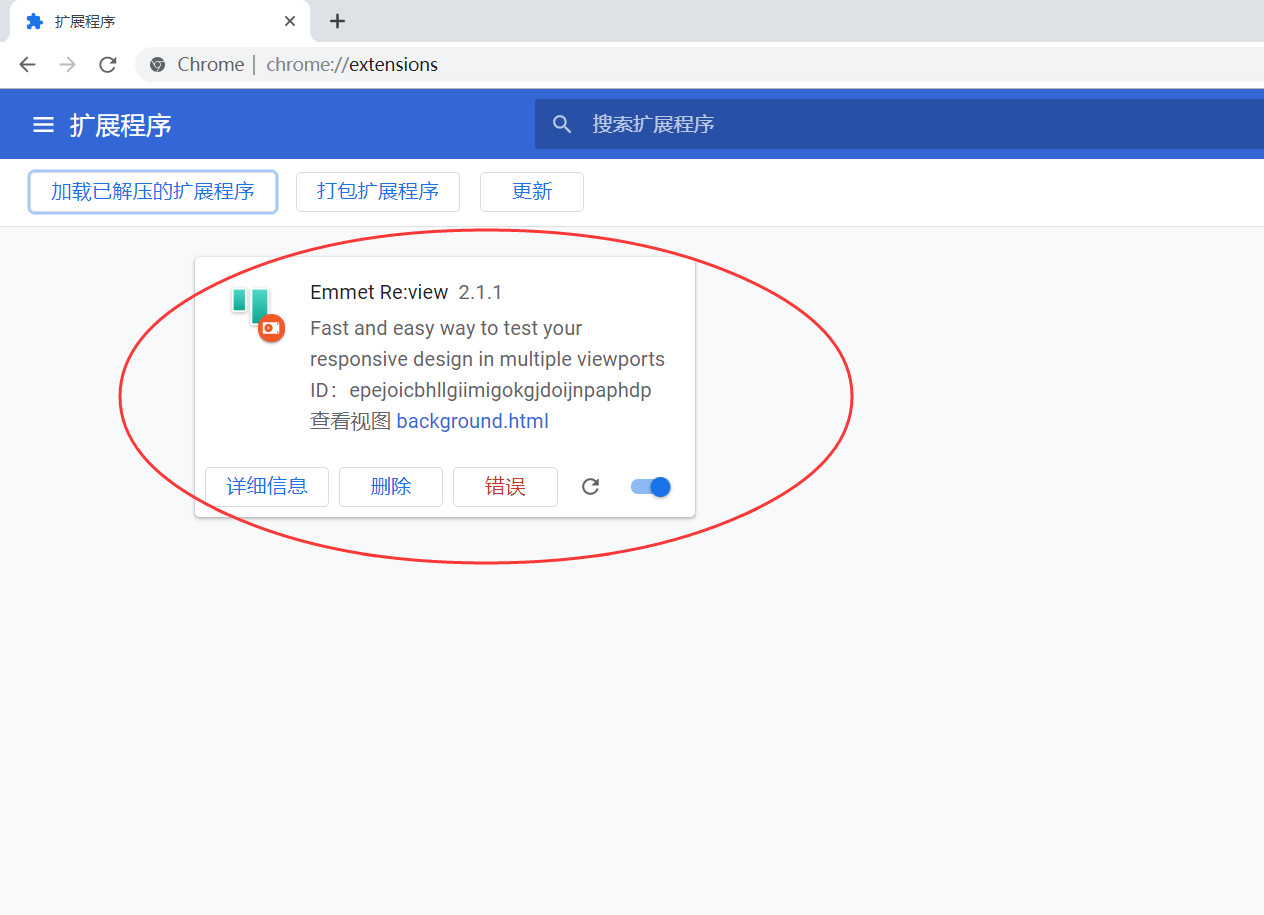Click 更新 to update extensions
Image resolution: width=1264 pixels, height=915 pixels.
pyautogui.click(x=531, y=191)
